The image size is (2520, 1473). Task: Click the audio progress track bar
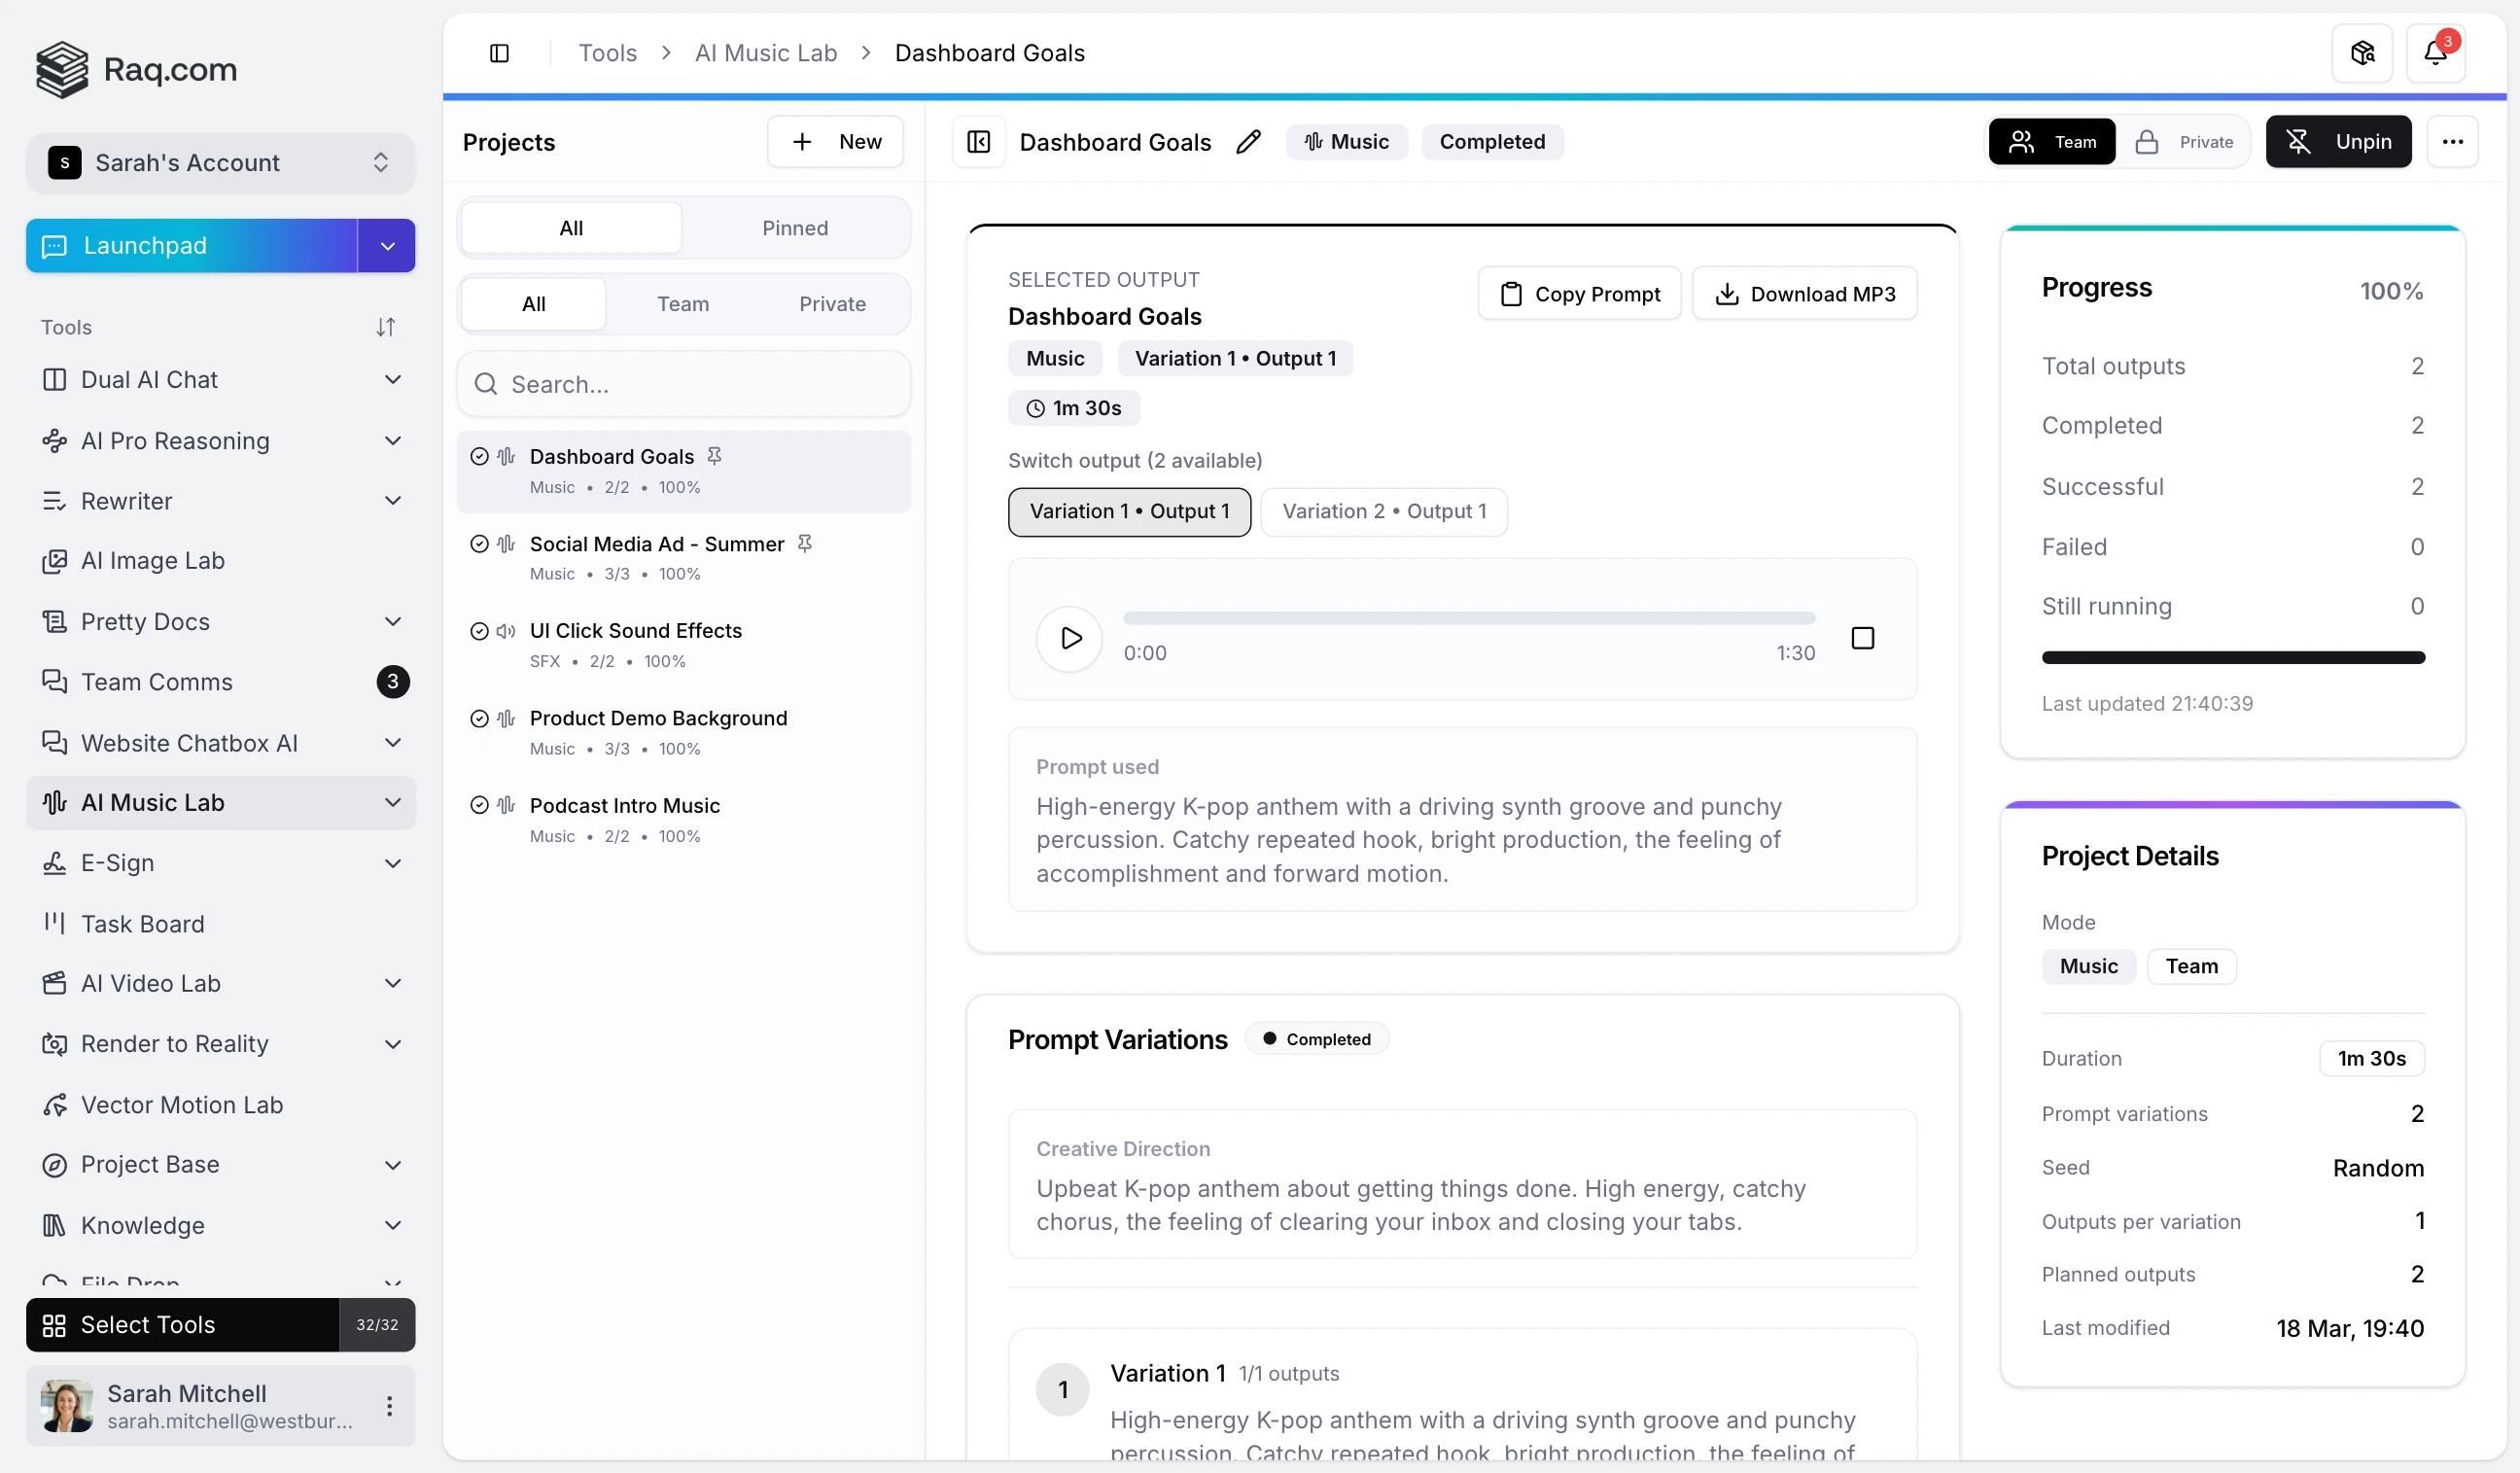pyautogui.click(x=1468, y=618)
